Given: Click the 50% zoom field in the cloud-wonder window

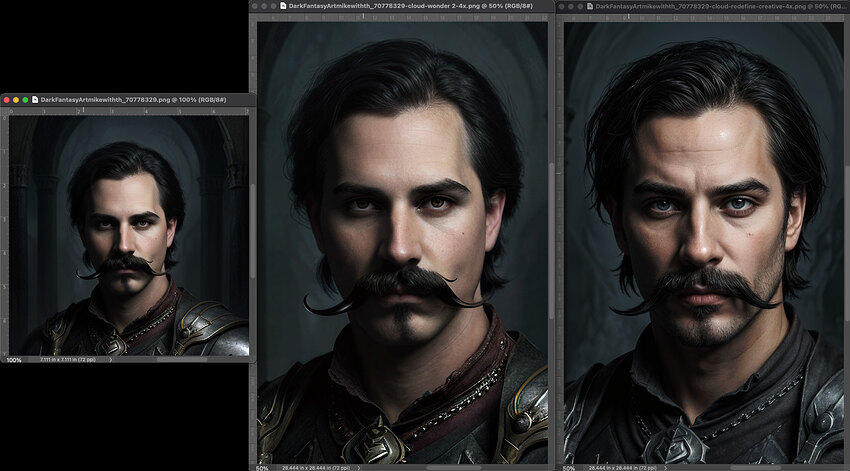Looking at the screenshot, I should [x=262, y=468].
